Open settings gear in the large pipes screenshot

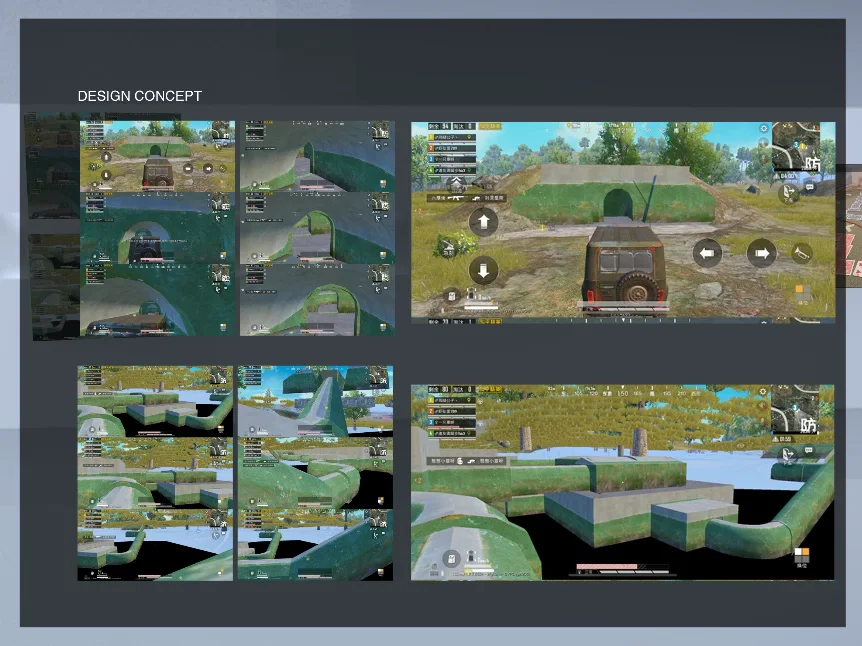pos(762,391)
